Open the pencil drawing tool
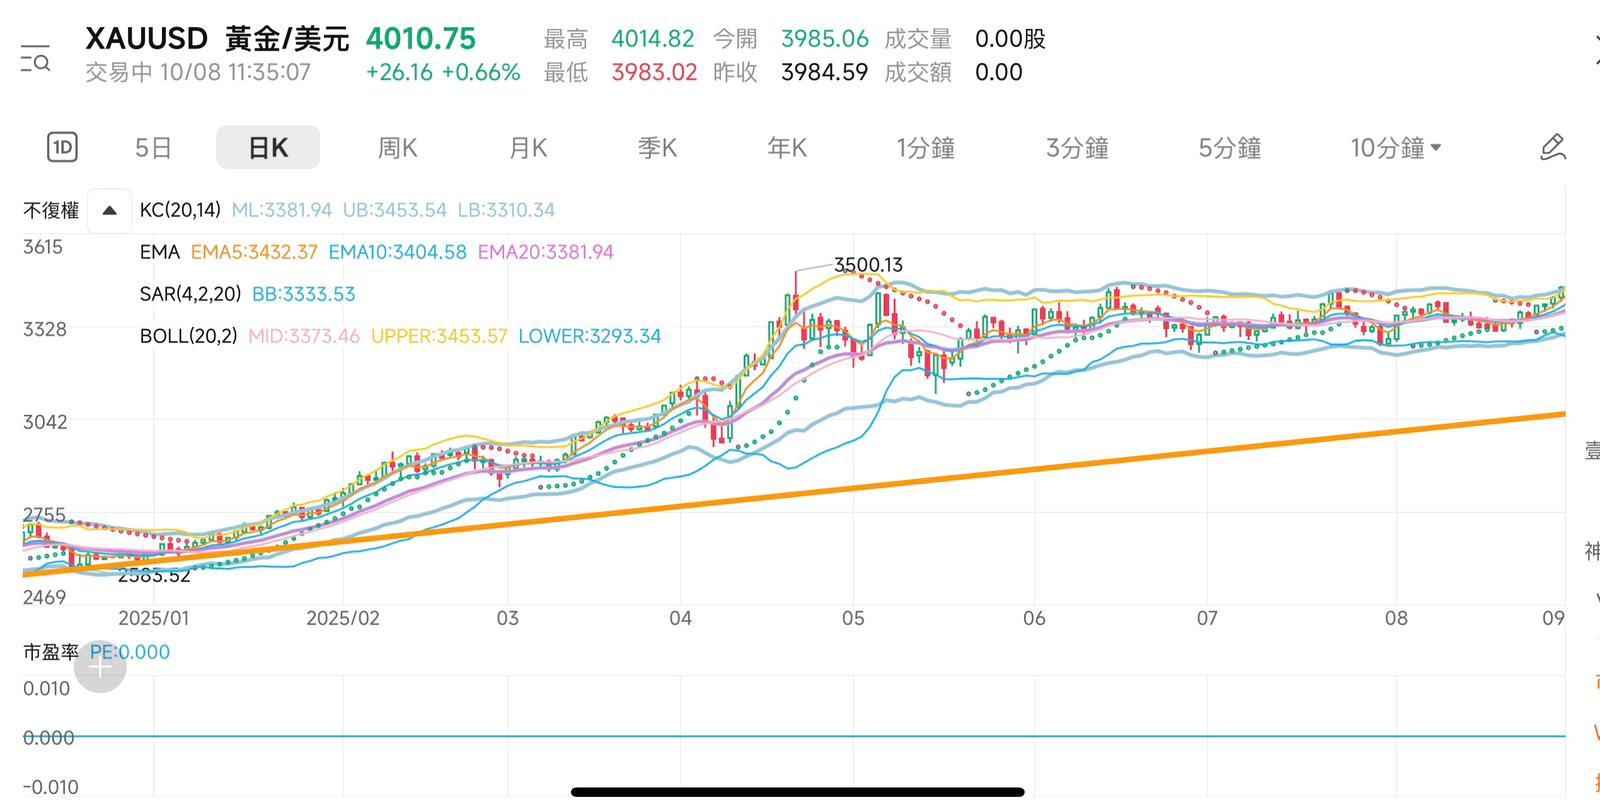 [1552, 148]
